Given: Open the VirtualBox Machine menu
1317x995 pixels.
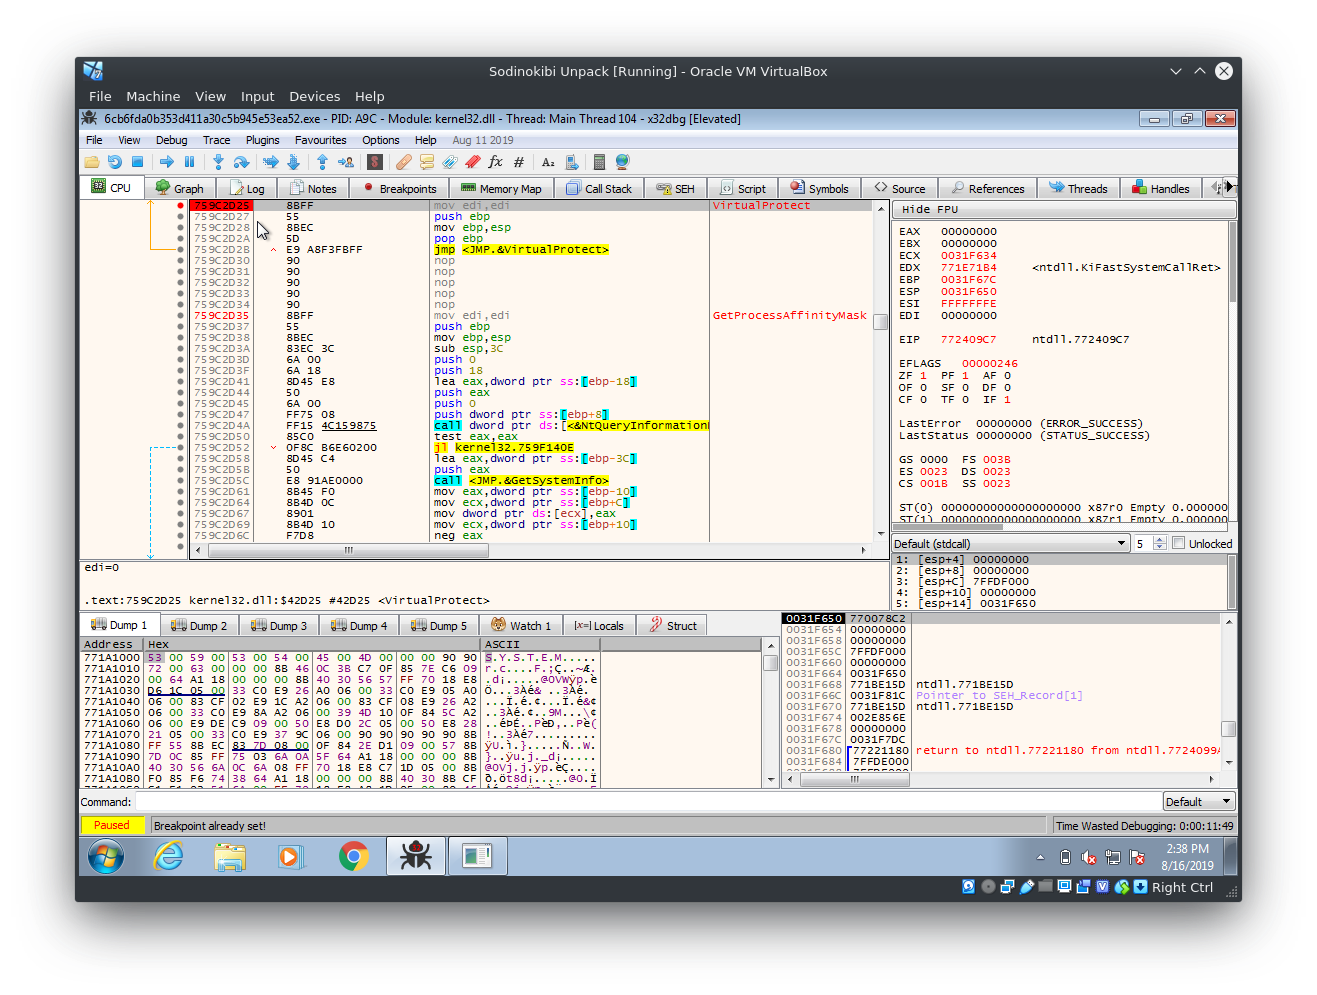Looking at the screenshot, I should [153, 96].
